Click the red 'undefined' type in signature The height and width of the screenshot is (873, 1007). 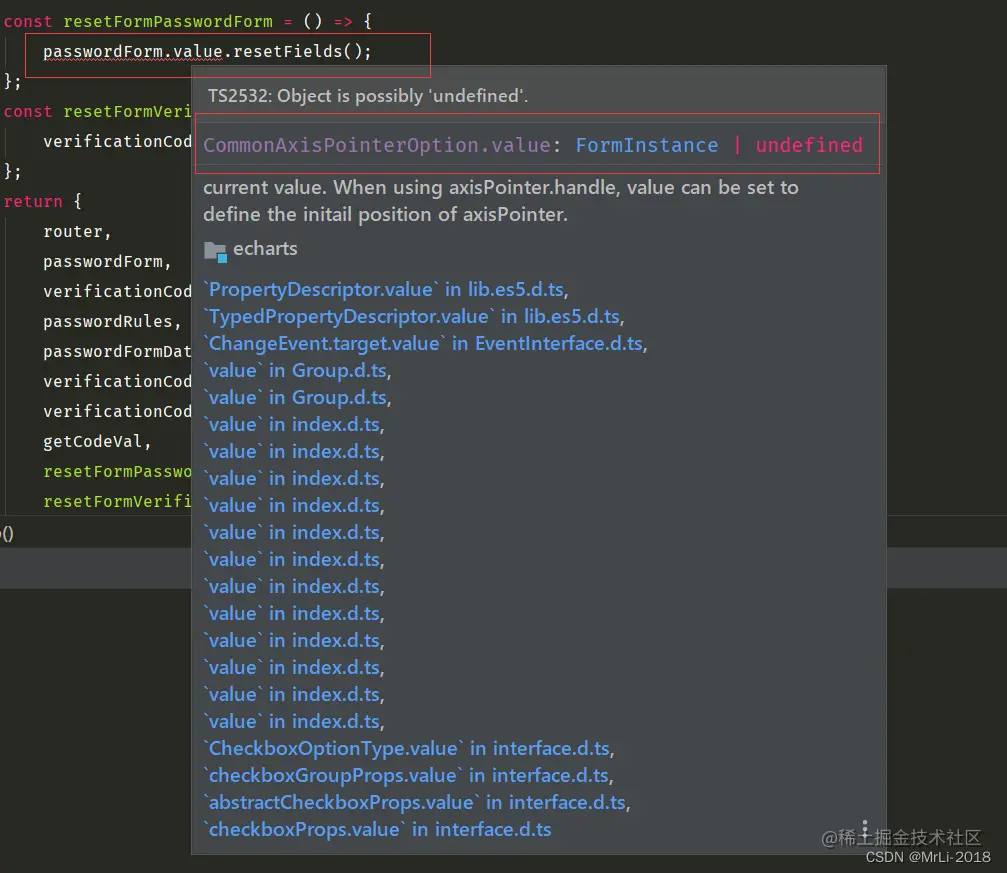coord(809,145)
